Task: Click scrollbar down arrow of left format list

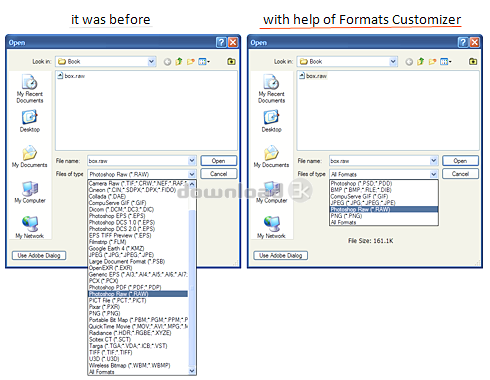Action: point(192,371)
